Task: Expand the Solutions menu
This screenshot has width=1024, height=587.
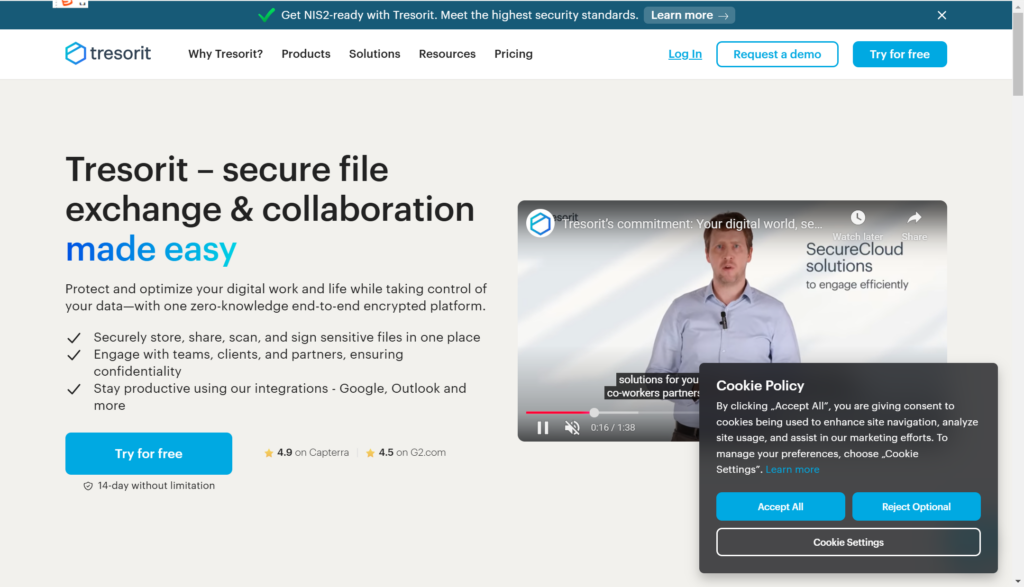Action: coord(374,54)
